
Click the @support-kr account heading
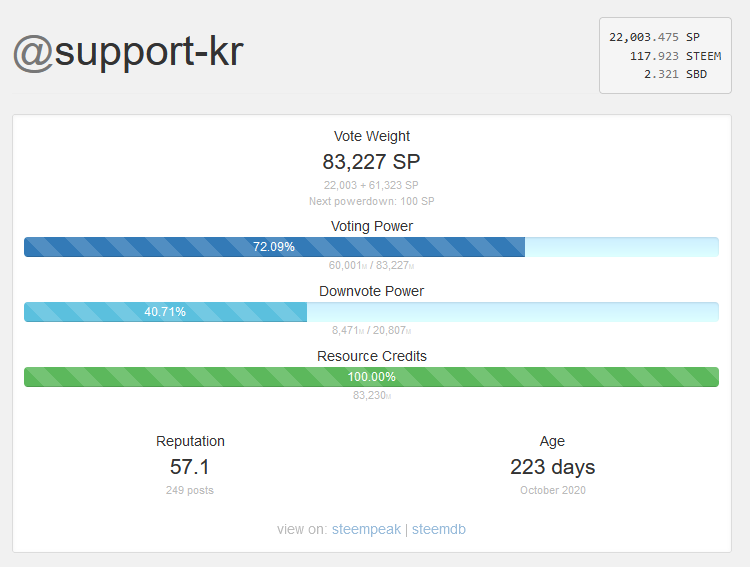[x=128, y=52]
